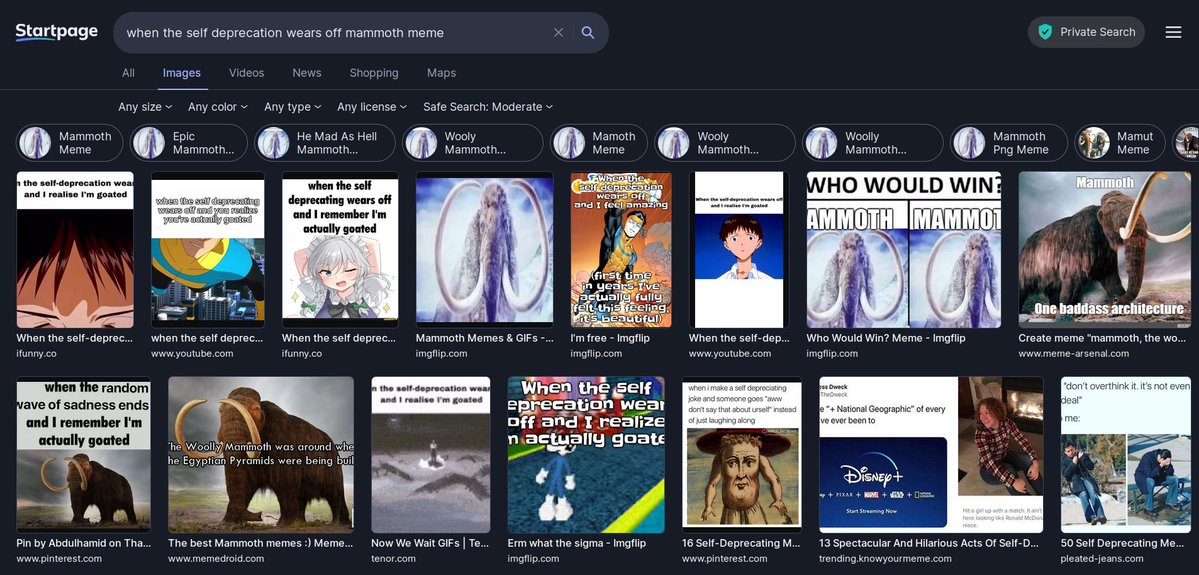1199x575 pixels.
Task: Open the Now We Wait GIFs thumbnail
Action: point(431,455)
